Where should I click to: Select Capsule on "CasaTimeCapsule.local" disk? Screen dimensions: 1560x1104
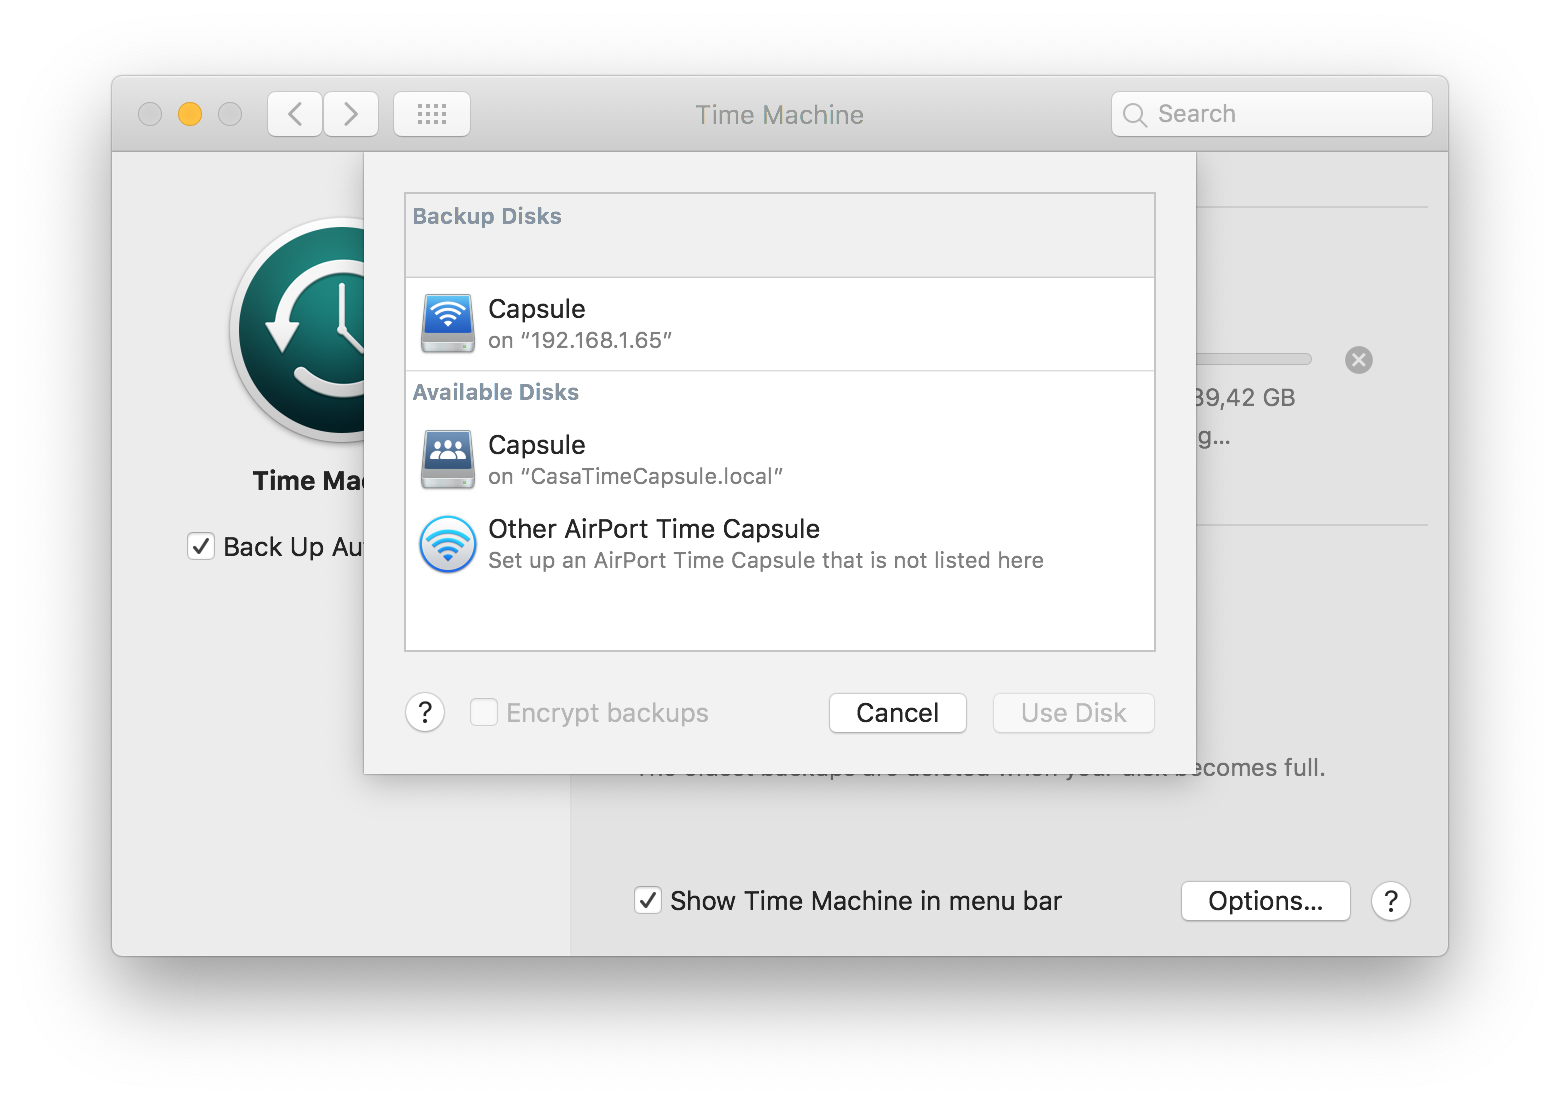click(x=780, y=460)
